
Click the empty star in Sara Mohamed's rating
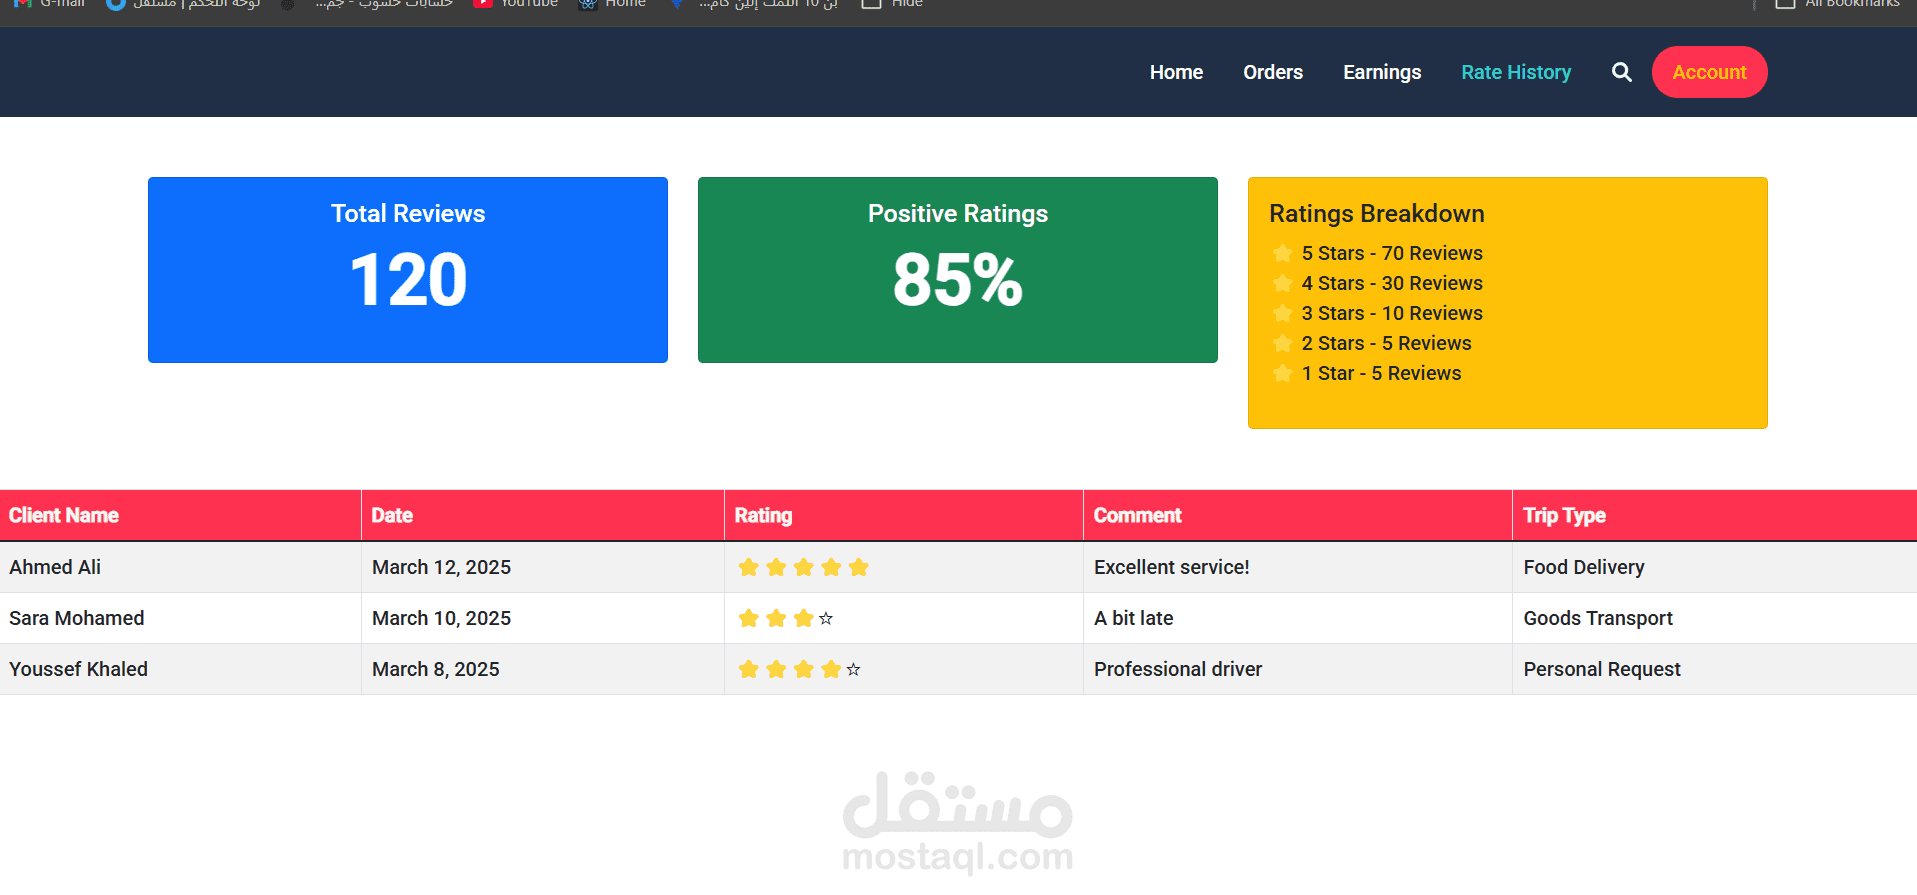click(x=826, y=619)
